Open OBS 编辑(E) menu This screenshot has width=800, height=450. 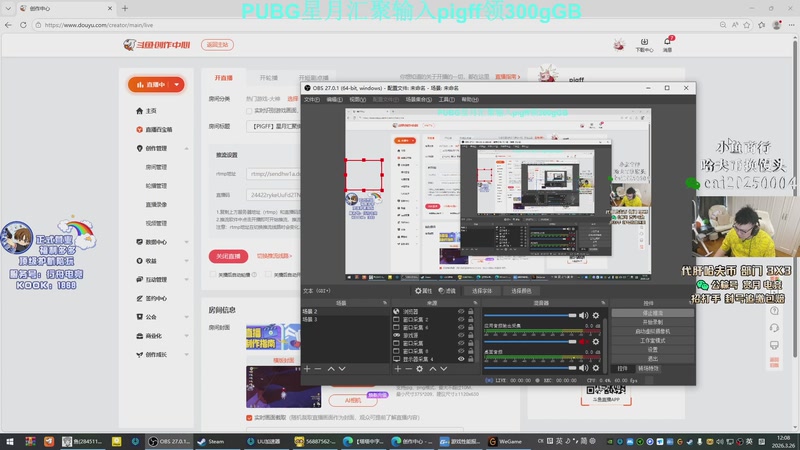(334, 99)
